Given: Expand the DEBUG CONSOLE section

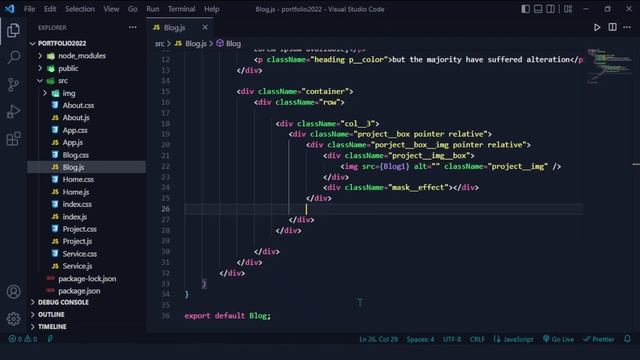Looking at the screenshot, I should click(x=63, y=302).
